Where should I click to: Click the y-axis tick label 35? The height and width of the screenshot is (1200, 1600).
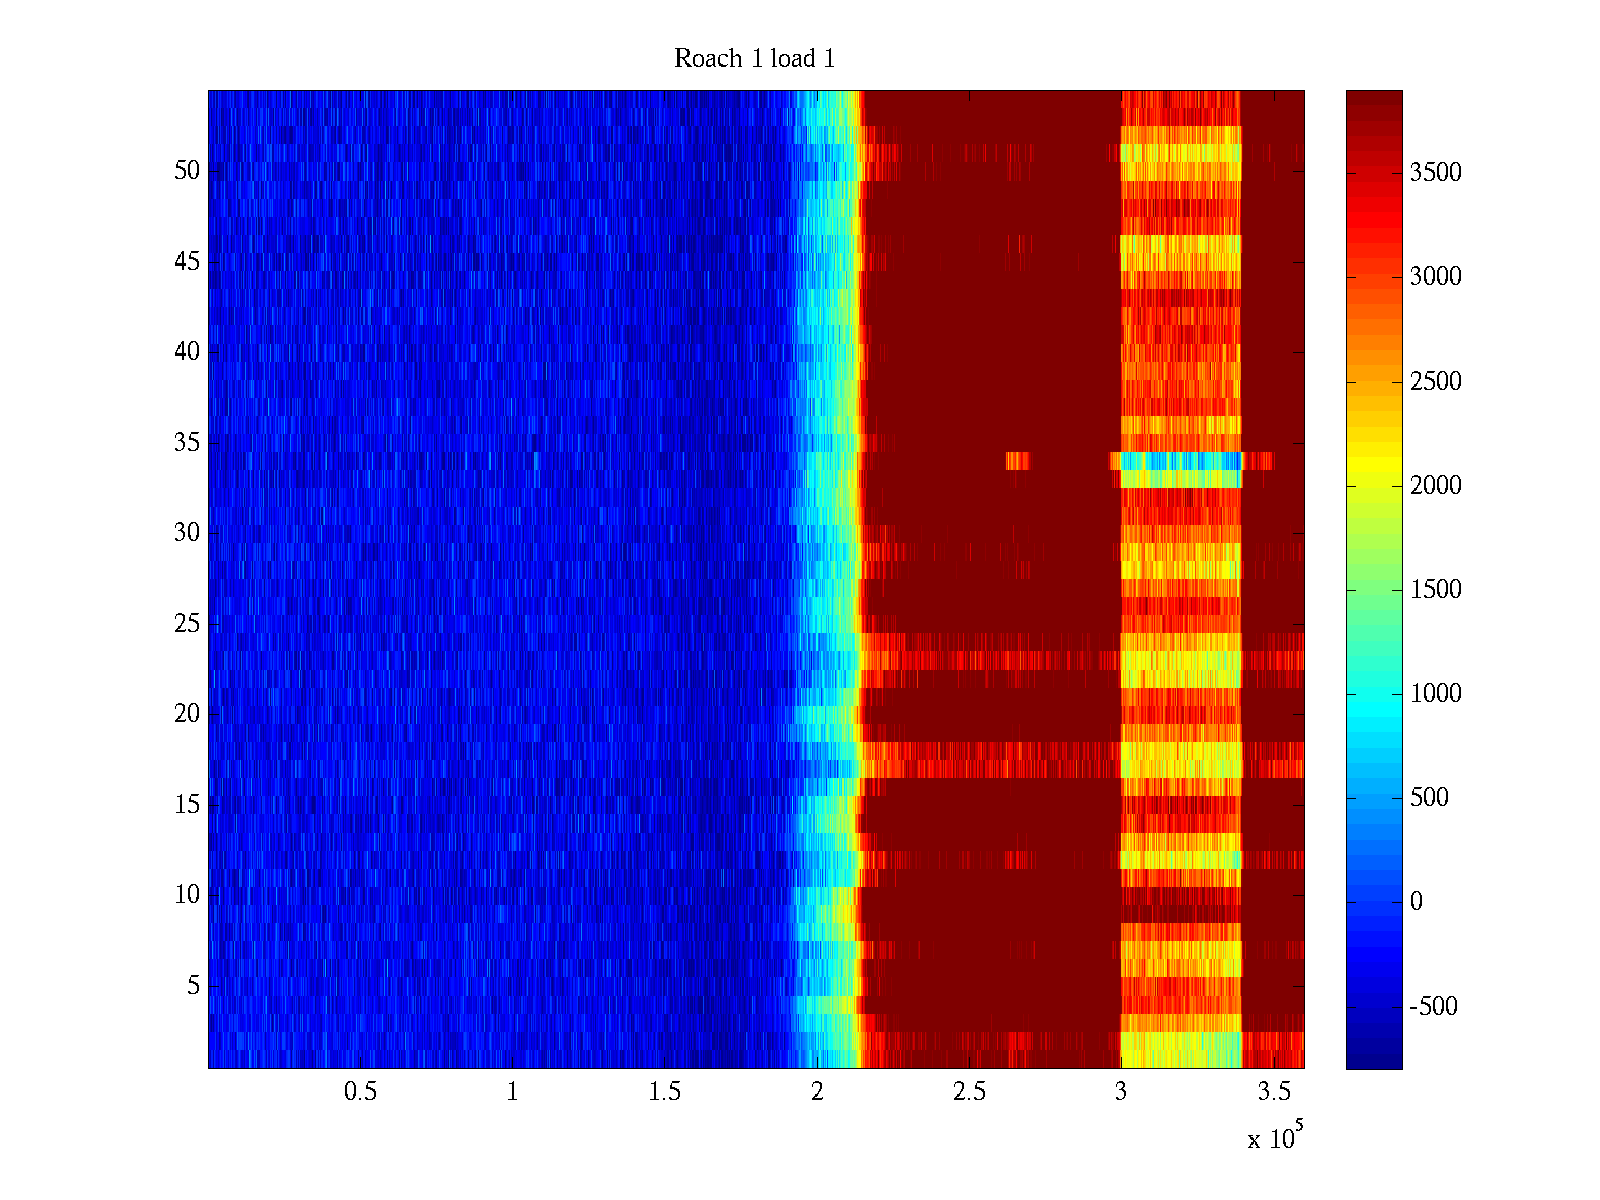tap(187, 443)
